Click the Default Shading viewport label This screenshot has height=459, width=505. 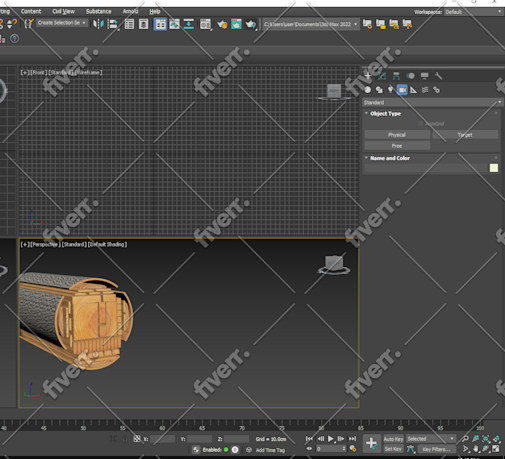pyautogui.click(x=107, y=244)
